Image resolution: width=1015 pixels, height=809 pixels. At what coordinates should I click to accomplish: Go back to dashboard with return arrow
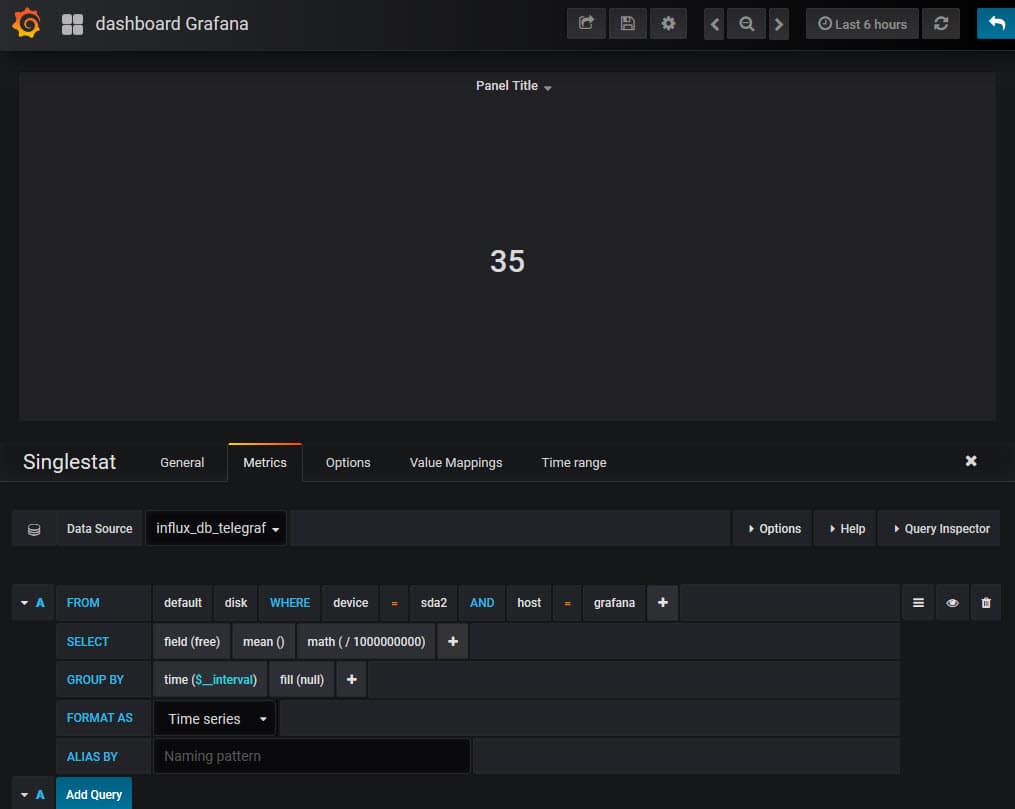996,24
